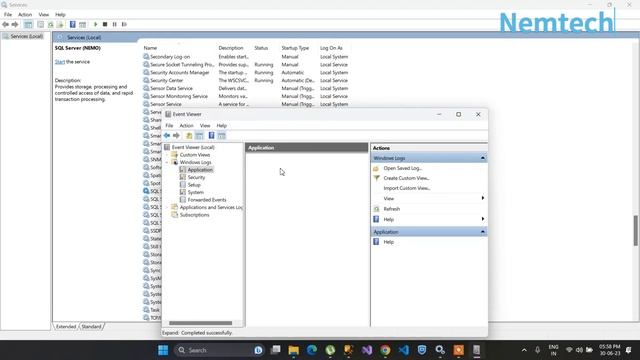This screenshot has height=360, width=640.
Task: Open Help menu in Event Viewer
Action: 222,126
